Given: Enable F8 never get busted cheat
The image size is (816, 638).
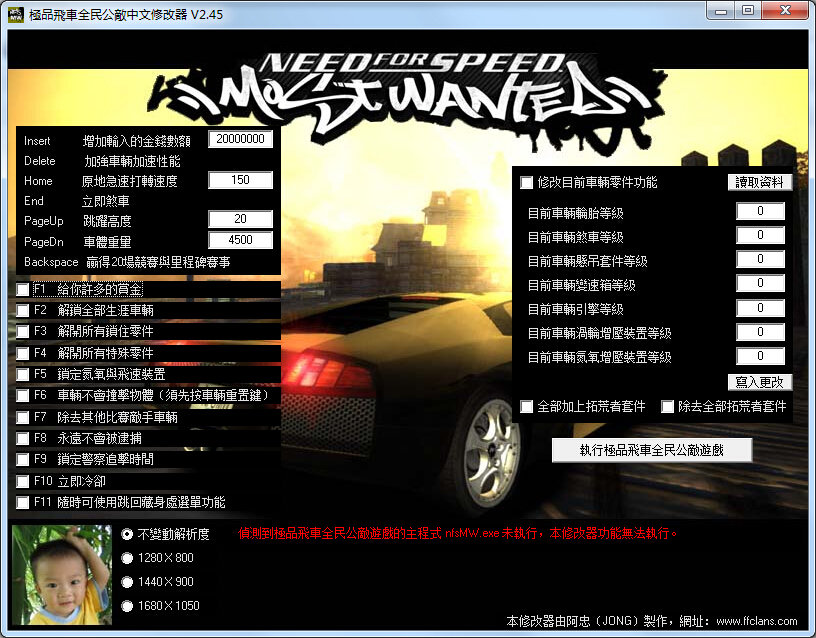Looking at the screenshot, I should click(20, 438).
